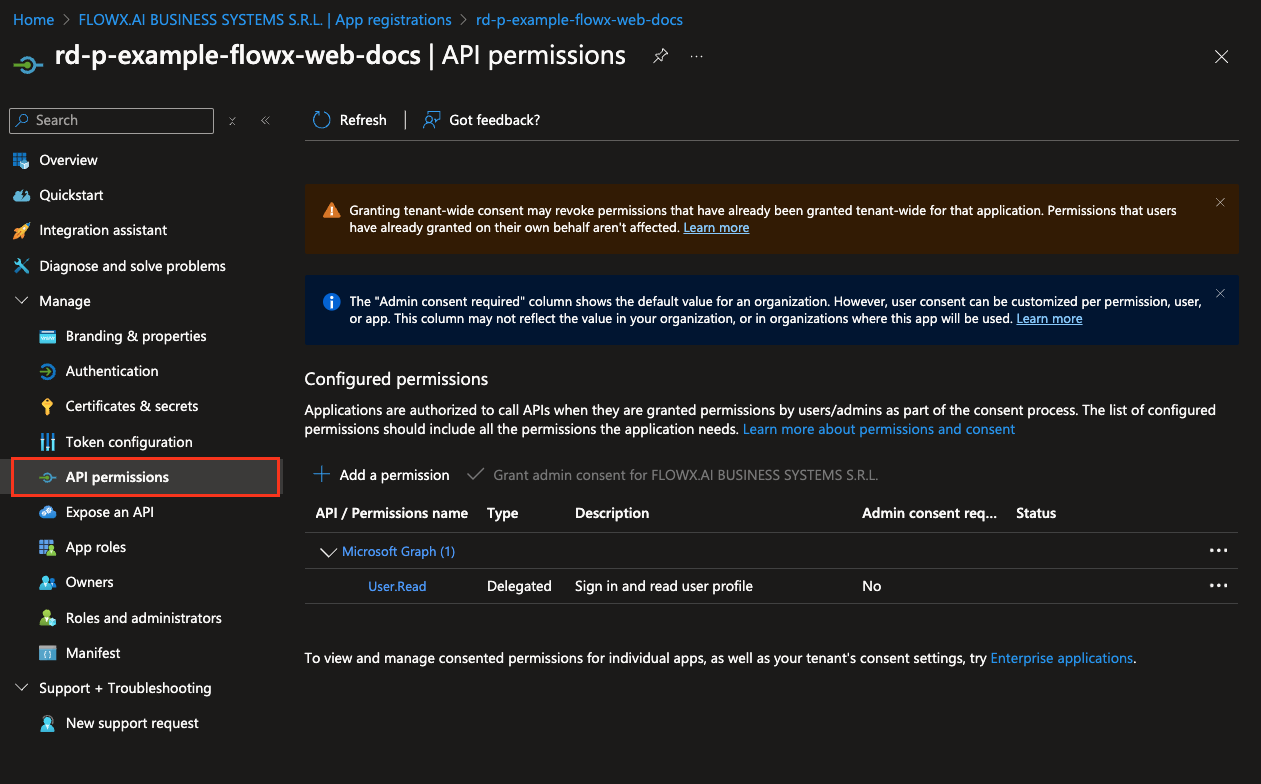Open the User.Read row ellipsis menu
1261x784 pixels.
[x=1218, y=586]
